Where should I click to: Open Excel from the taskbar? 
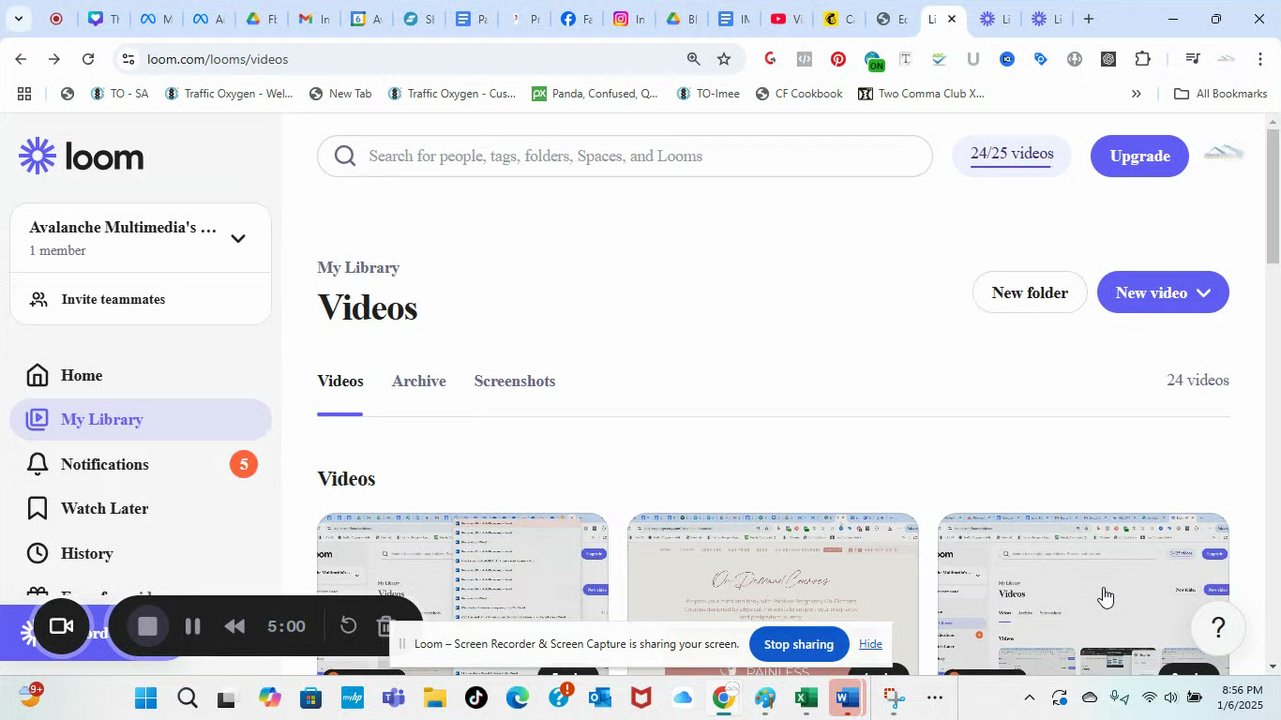tap(806, 698)
